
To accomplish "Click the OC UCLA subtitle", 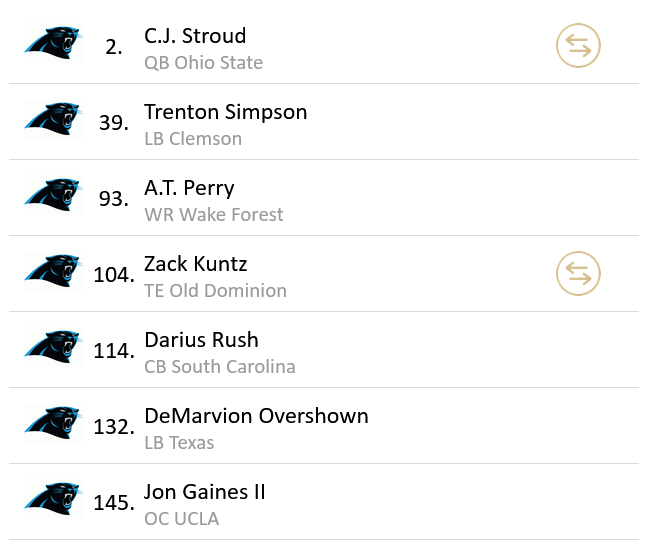I will tap(181, 519).
